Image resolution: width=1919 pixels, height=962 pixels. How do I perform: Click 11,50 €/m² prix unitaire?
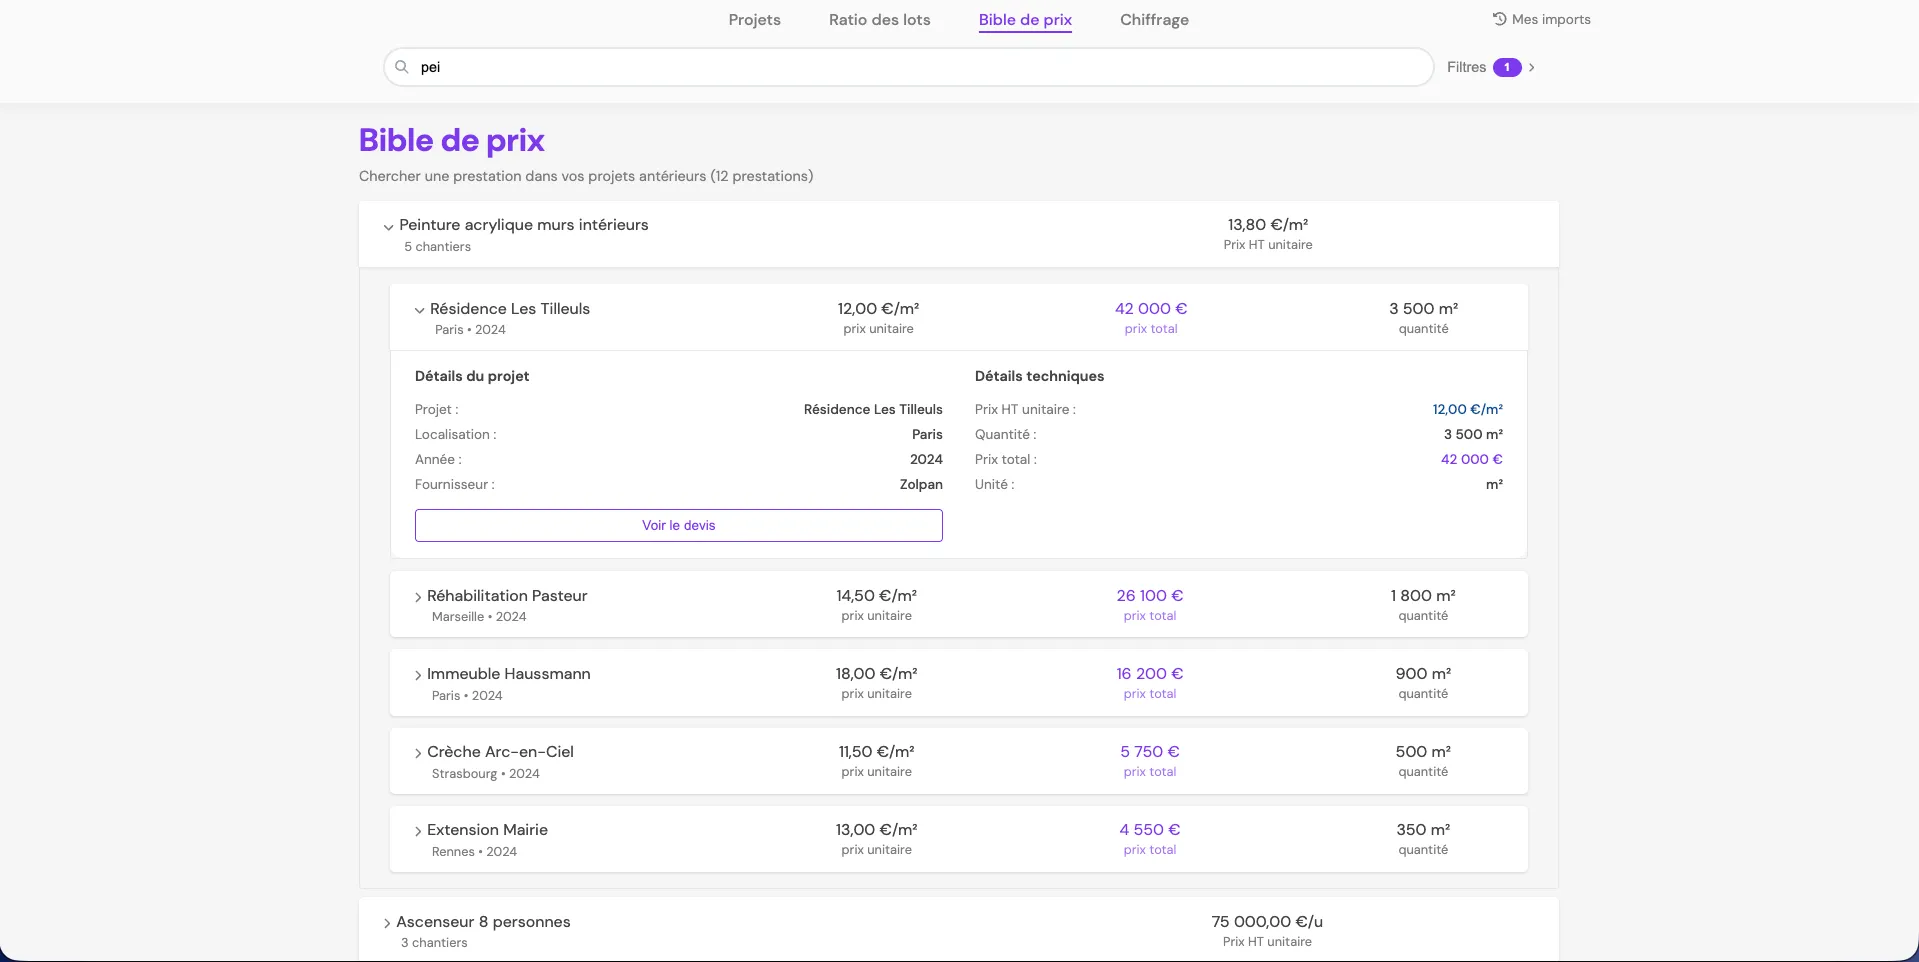(877, 752)
